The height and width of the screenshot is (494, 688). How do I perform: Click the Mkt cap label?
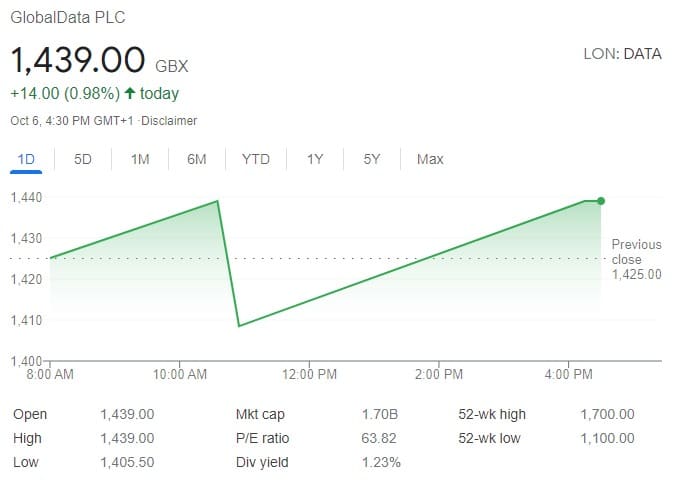click(x=260, y=414)
